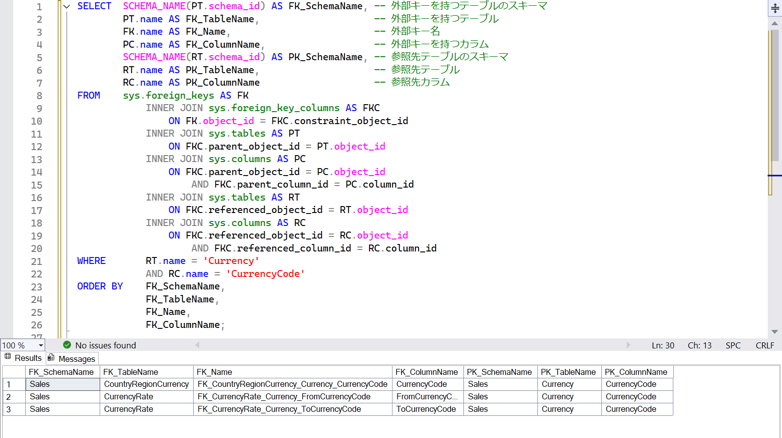Click the FK_CurrencyRate_Currency_FromCurrencyCode cell
Image resolution: width=782 pixels, height=438 pixels.
[x=293, y=397]
